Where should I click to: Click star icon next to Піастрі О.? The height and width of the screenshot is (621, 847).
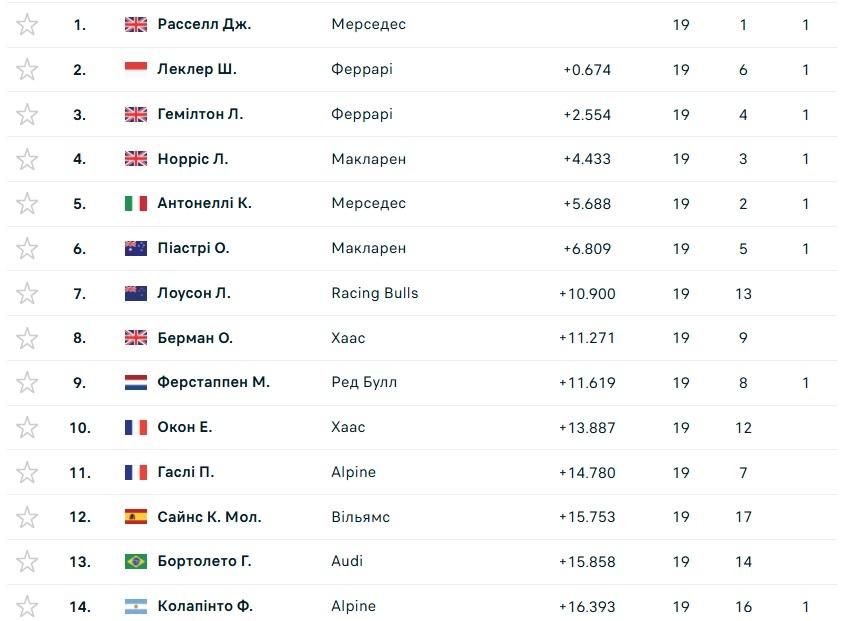pyautogui.click(x=27, y=249)
